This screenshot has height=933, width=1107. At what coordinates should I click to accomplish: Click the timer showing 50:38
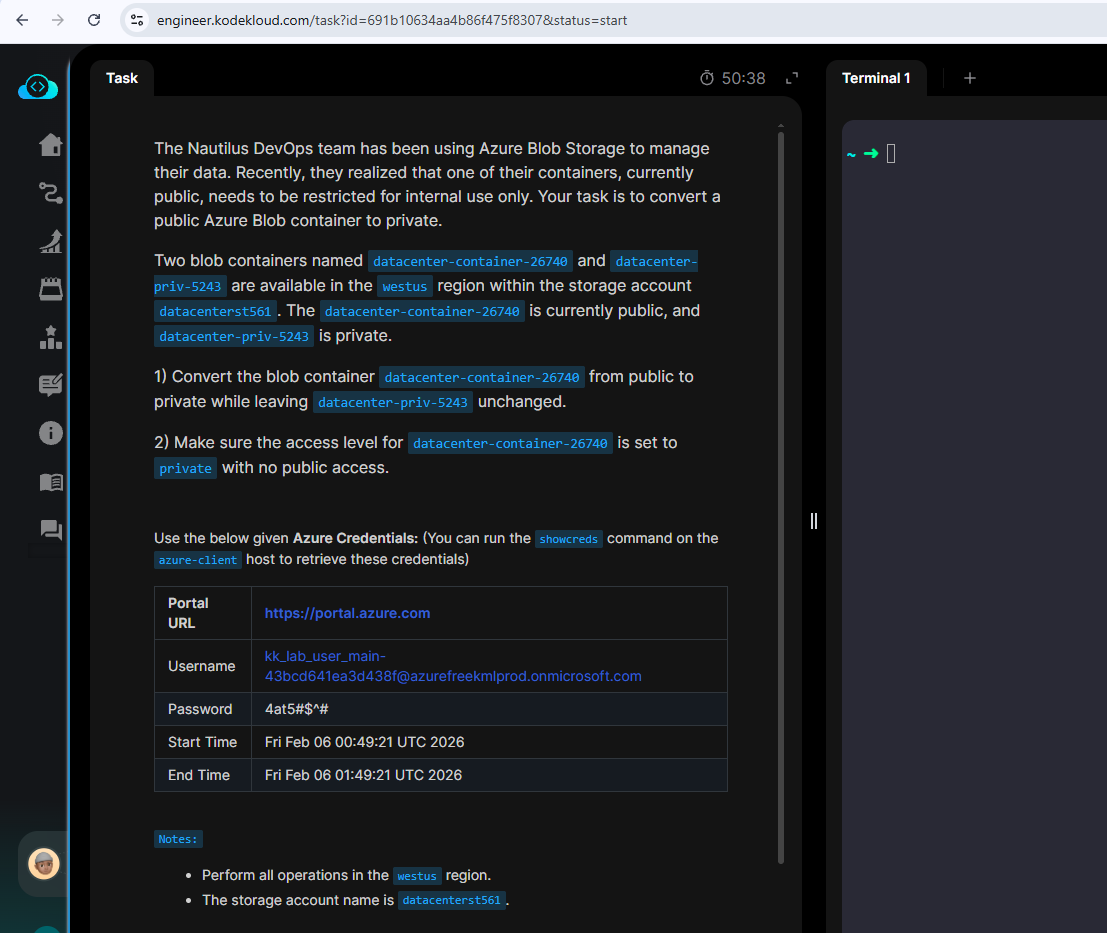(733, 78)
